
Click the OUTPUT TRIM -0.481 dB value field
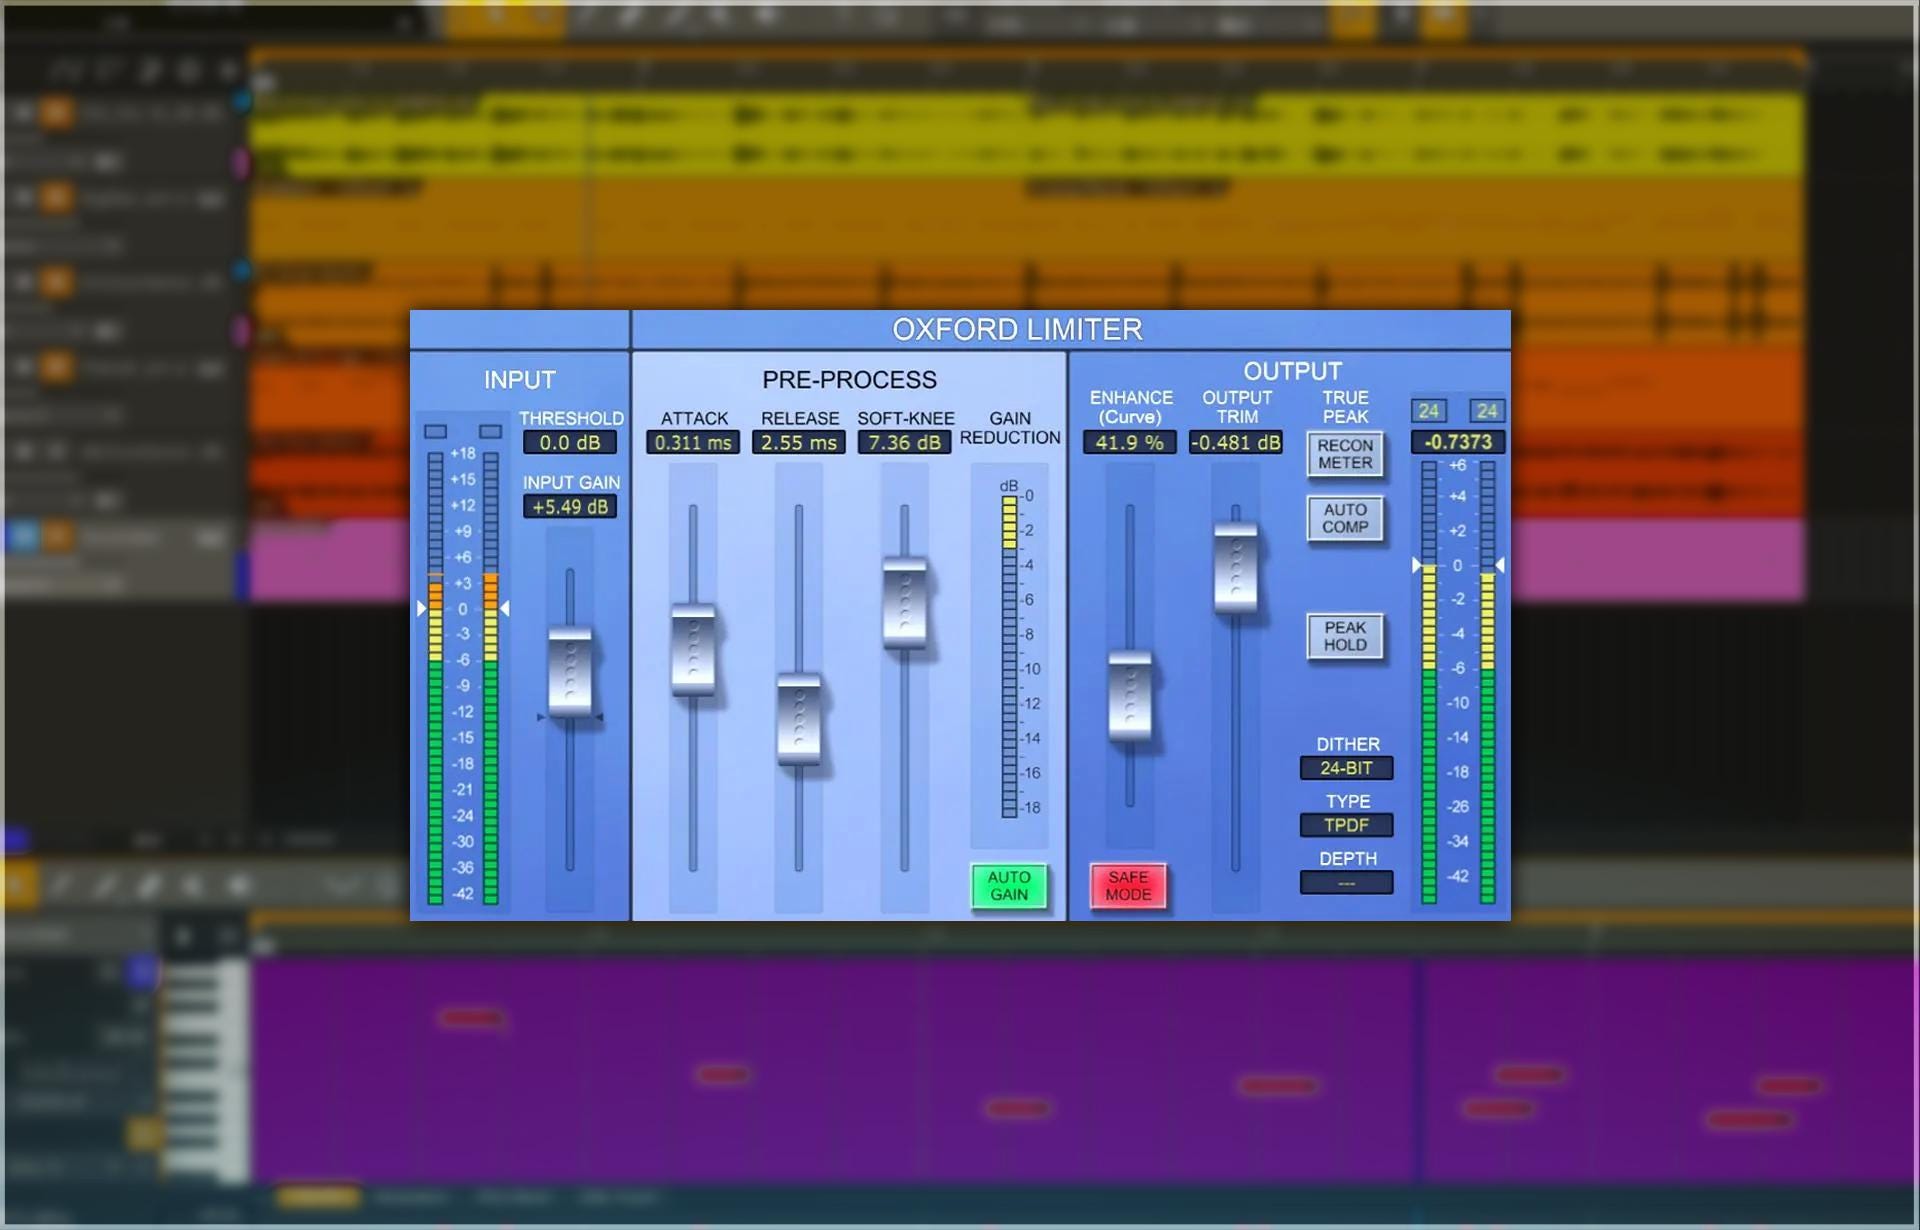click(x=1236, y=442)
